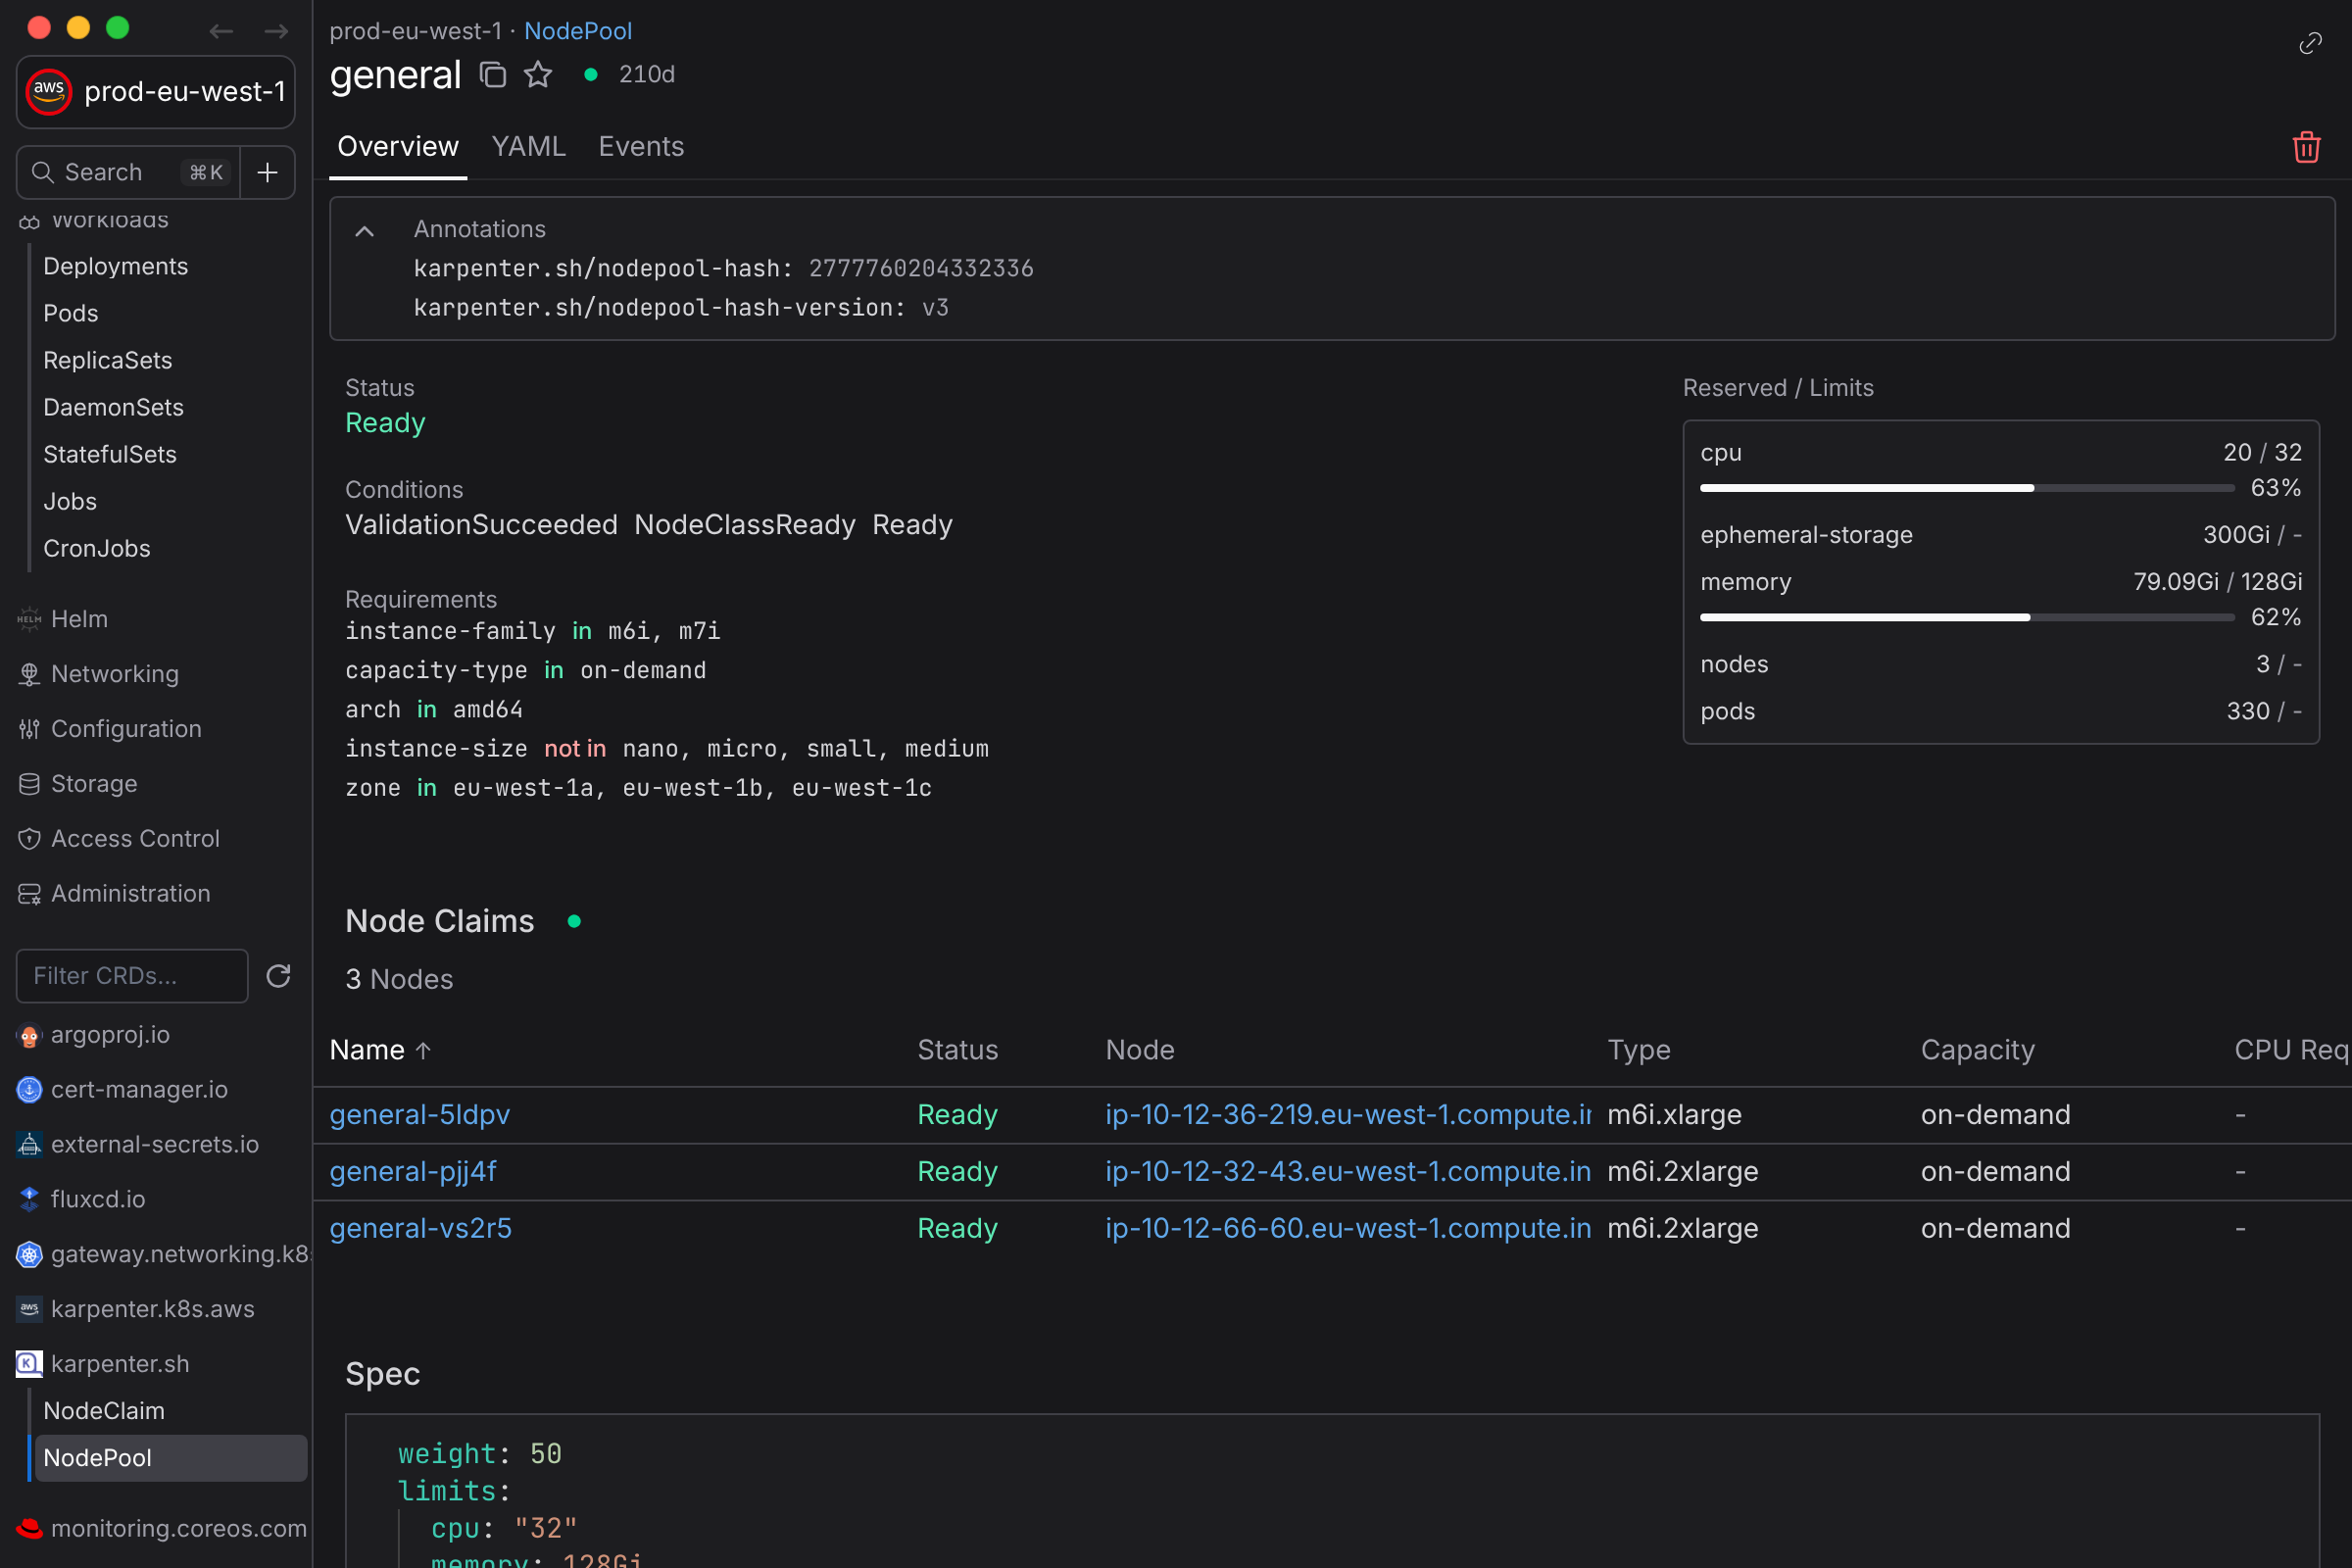Screen dimensions: 2352x1568
Task: Expand the argoproj.io CRD group
Action: pos(110,1035)
